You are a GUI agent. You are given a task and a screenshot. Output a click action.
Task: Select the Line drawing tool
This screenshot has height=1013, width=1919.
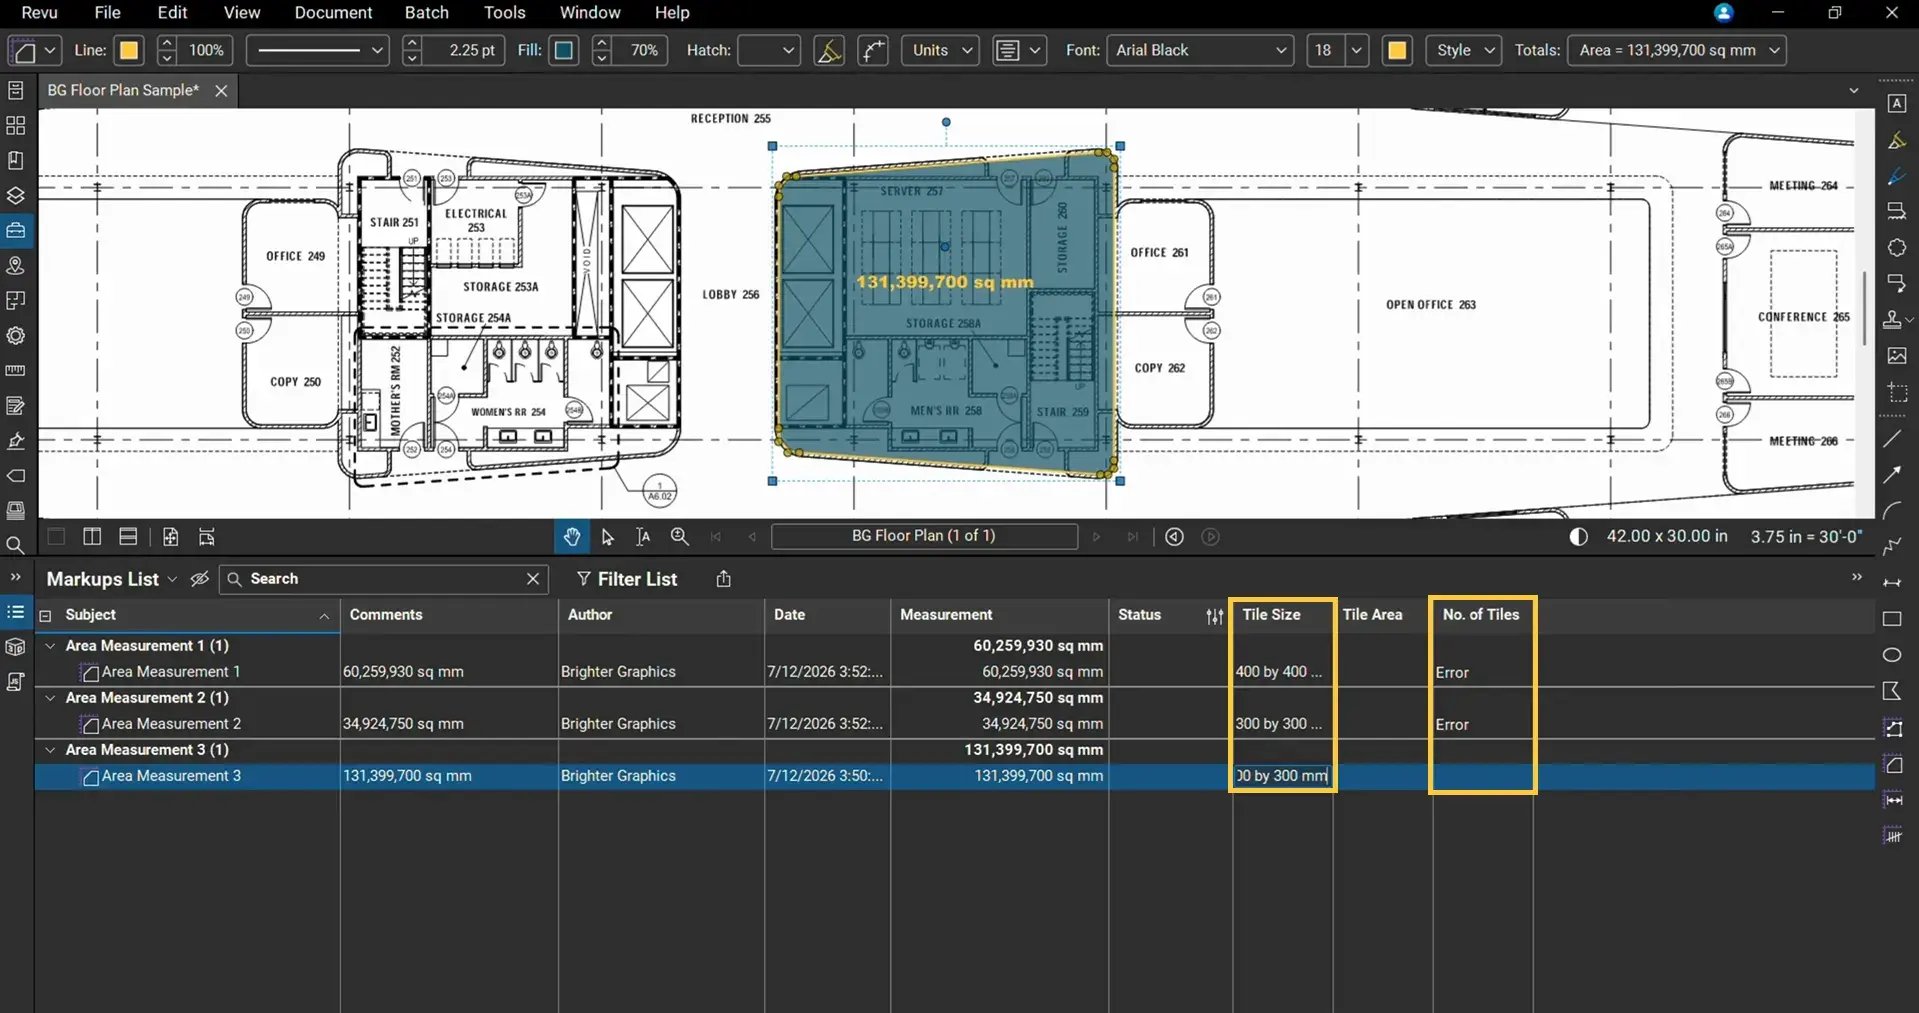[x=1892, y=439]
